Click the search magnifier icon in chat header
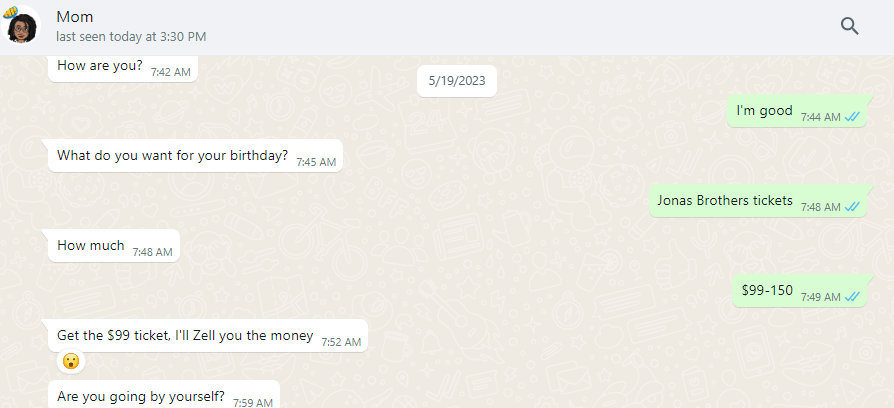The width and height of the screenshot is (894, 408). pos(849,26)
